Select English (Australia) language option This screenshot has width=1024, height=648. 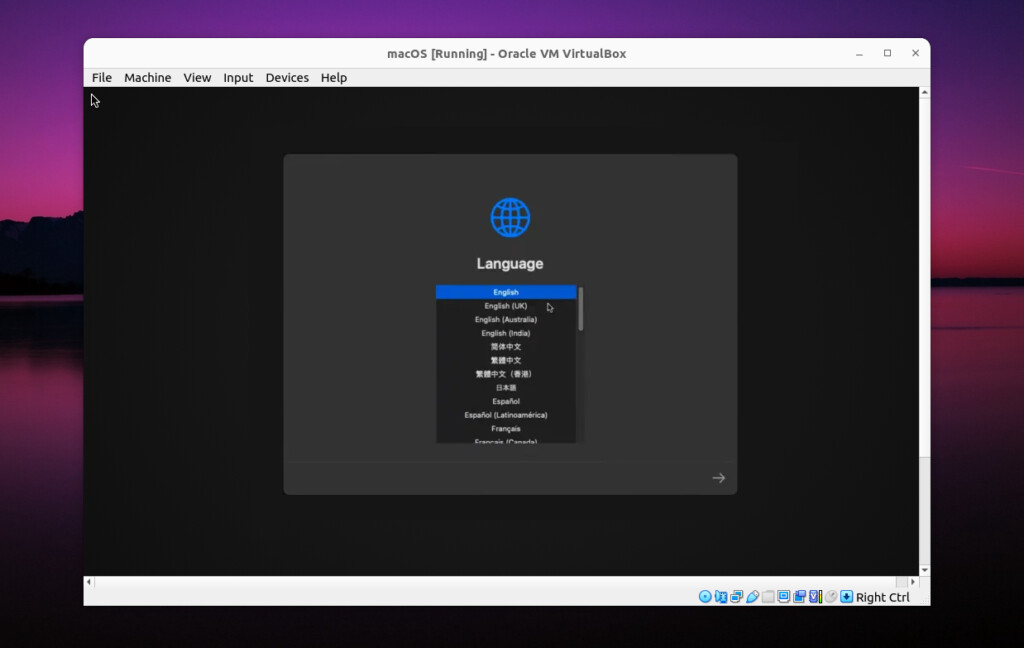click(506, 320)
